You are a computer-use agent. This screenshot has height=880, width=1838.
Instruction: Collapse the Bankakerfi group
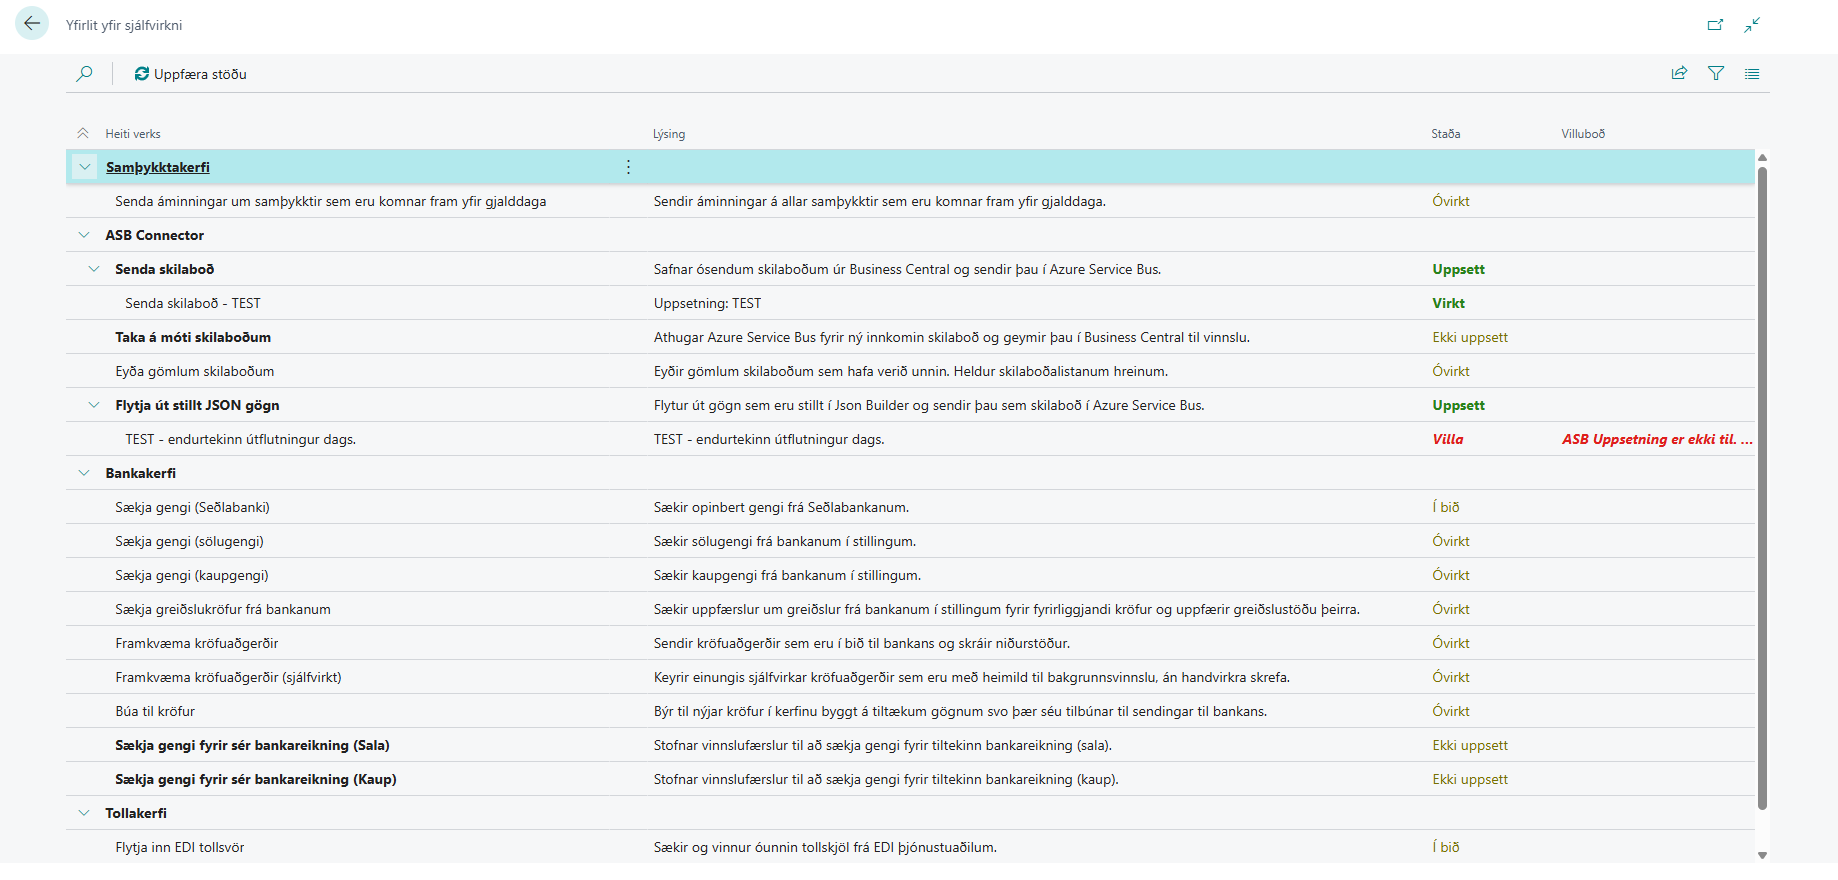(84, 473)
